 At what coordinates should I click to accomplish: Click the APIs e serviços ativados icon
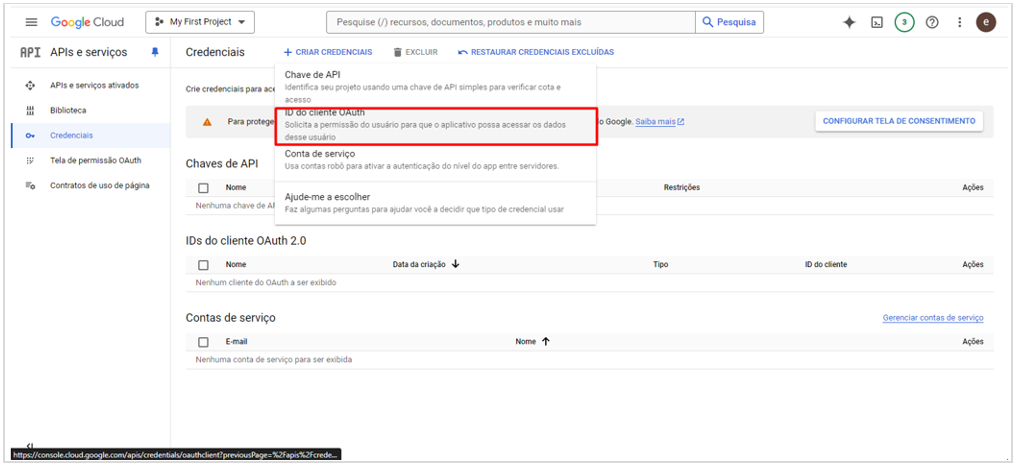click(x=30, y=86)
